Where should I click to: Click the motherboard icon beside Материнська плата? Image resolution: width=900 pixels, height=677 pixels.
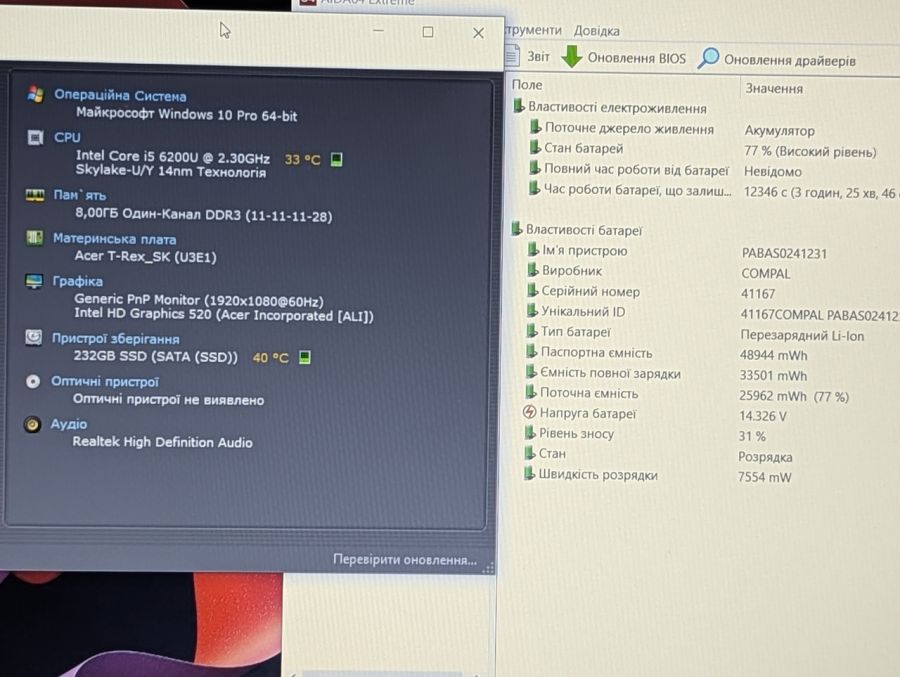click(x=34, y=238)
